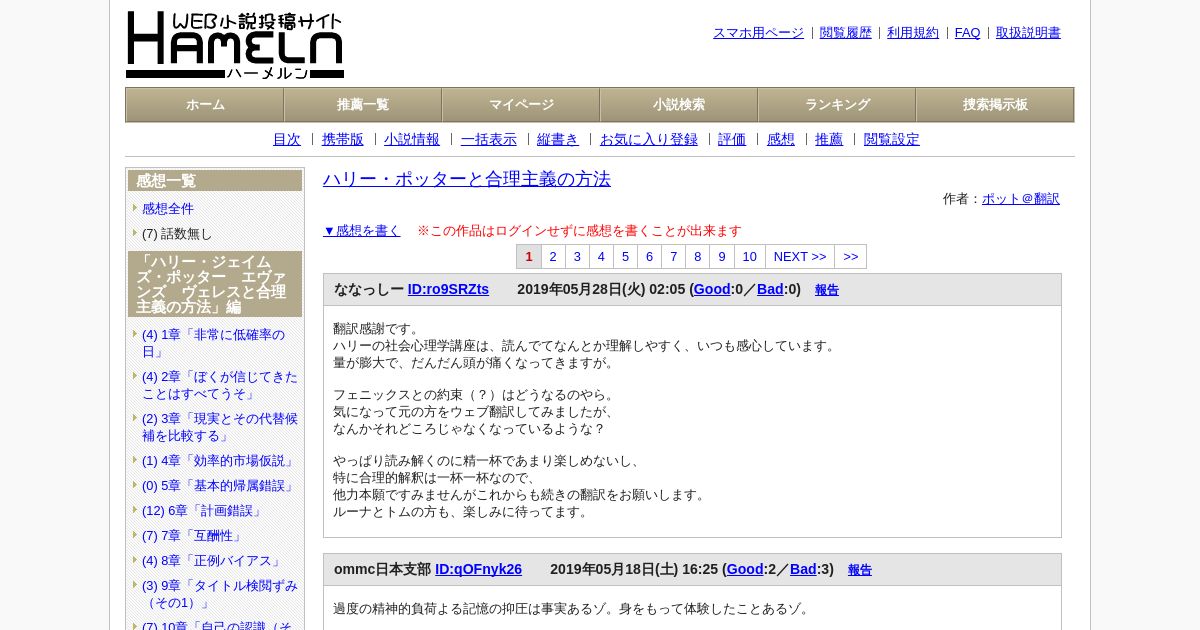The height and width of the screenshot is (630, 1200).
Task: Open 評価 link
Action: (x=732, y=140)
